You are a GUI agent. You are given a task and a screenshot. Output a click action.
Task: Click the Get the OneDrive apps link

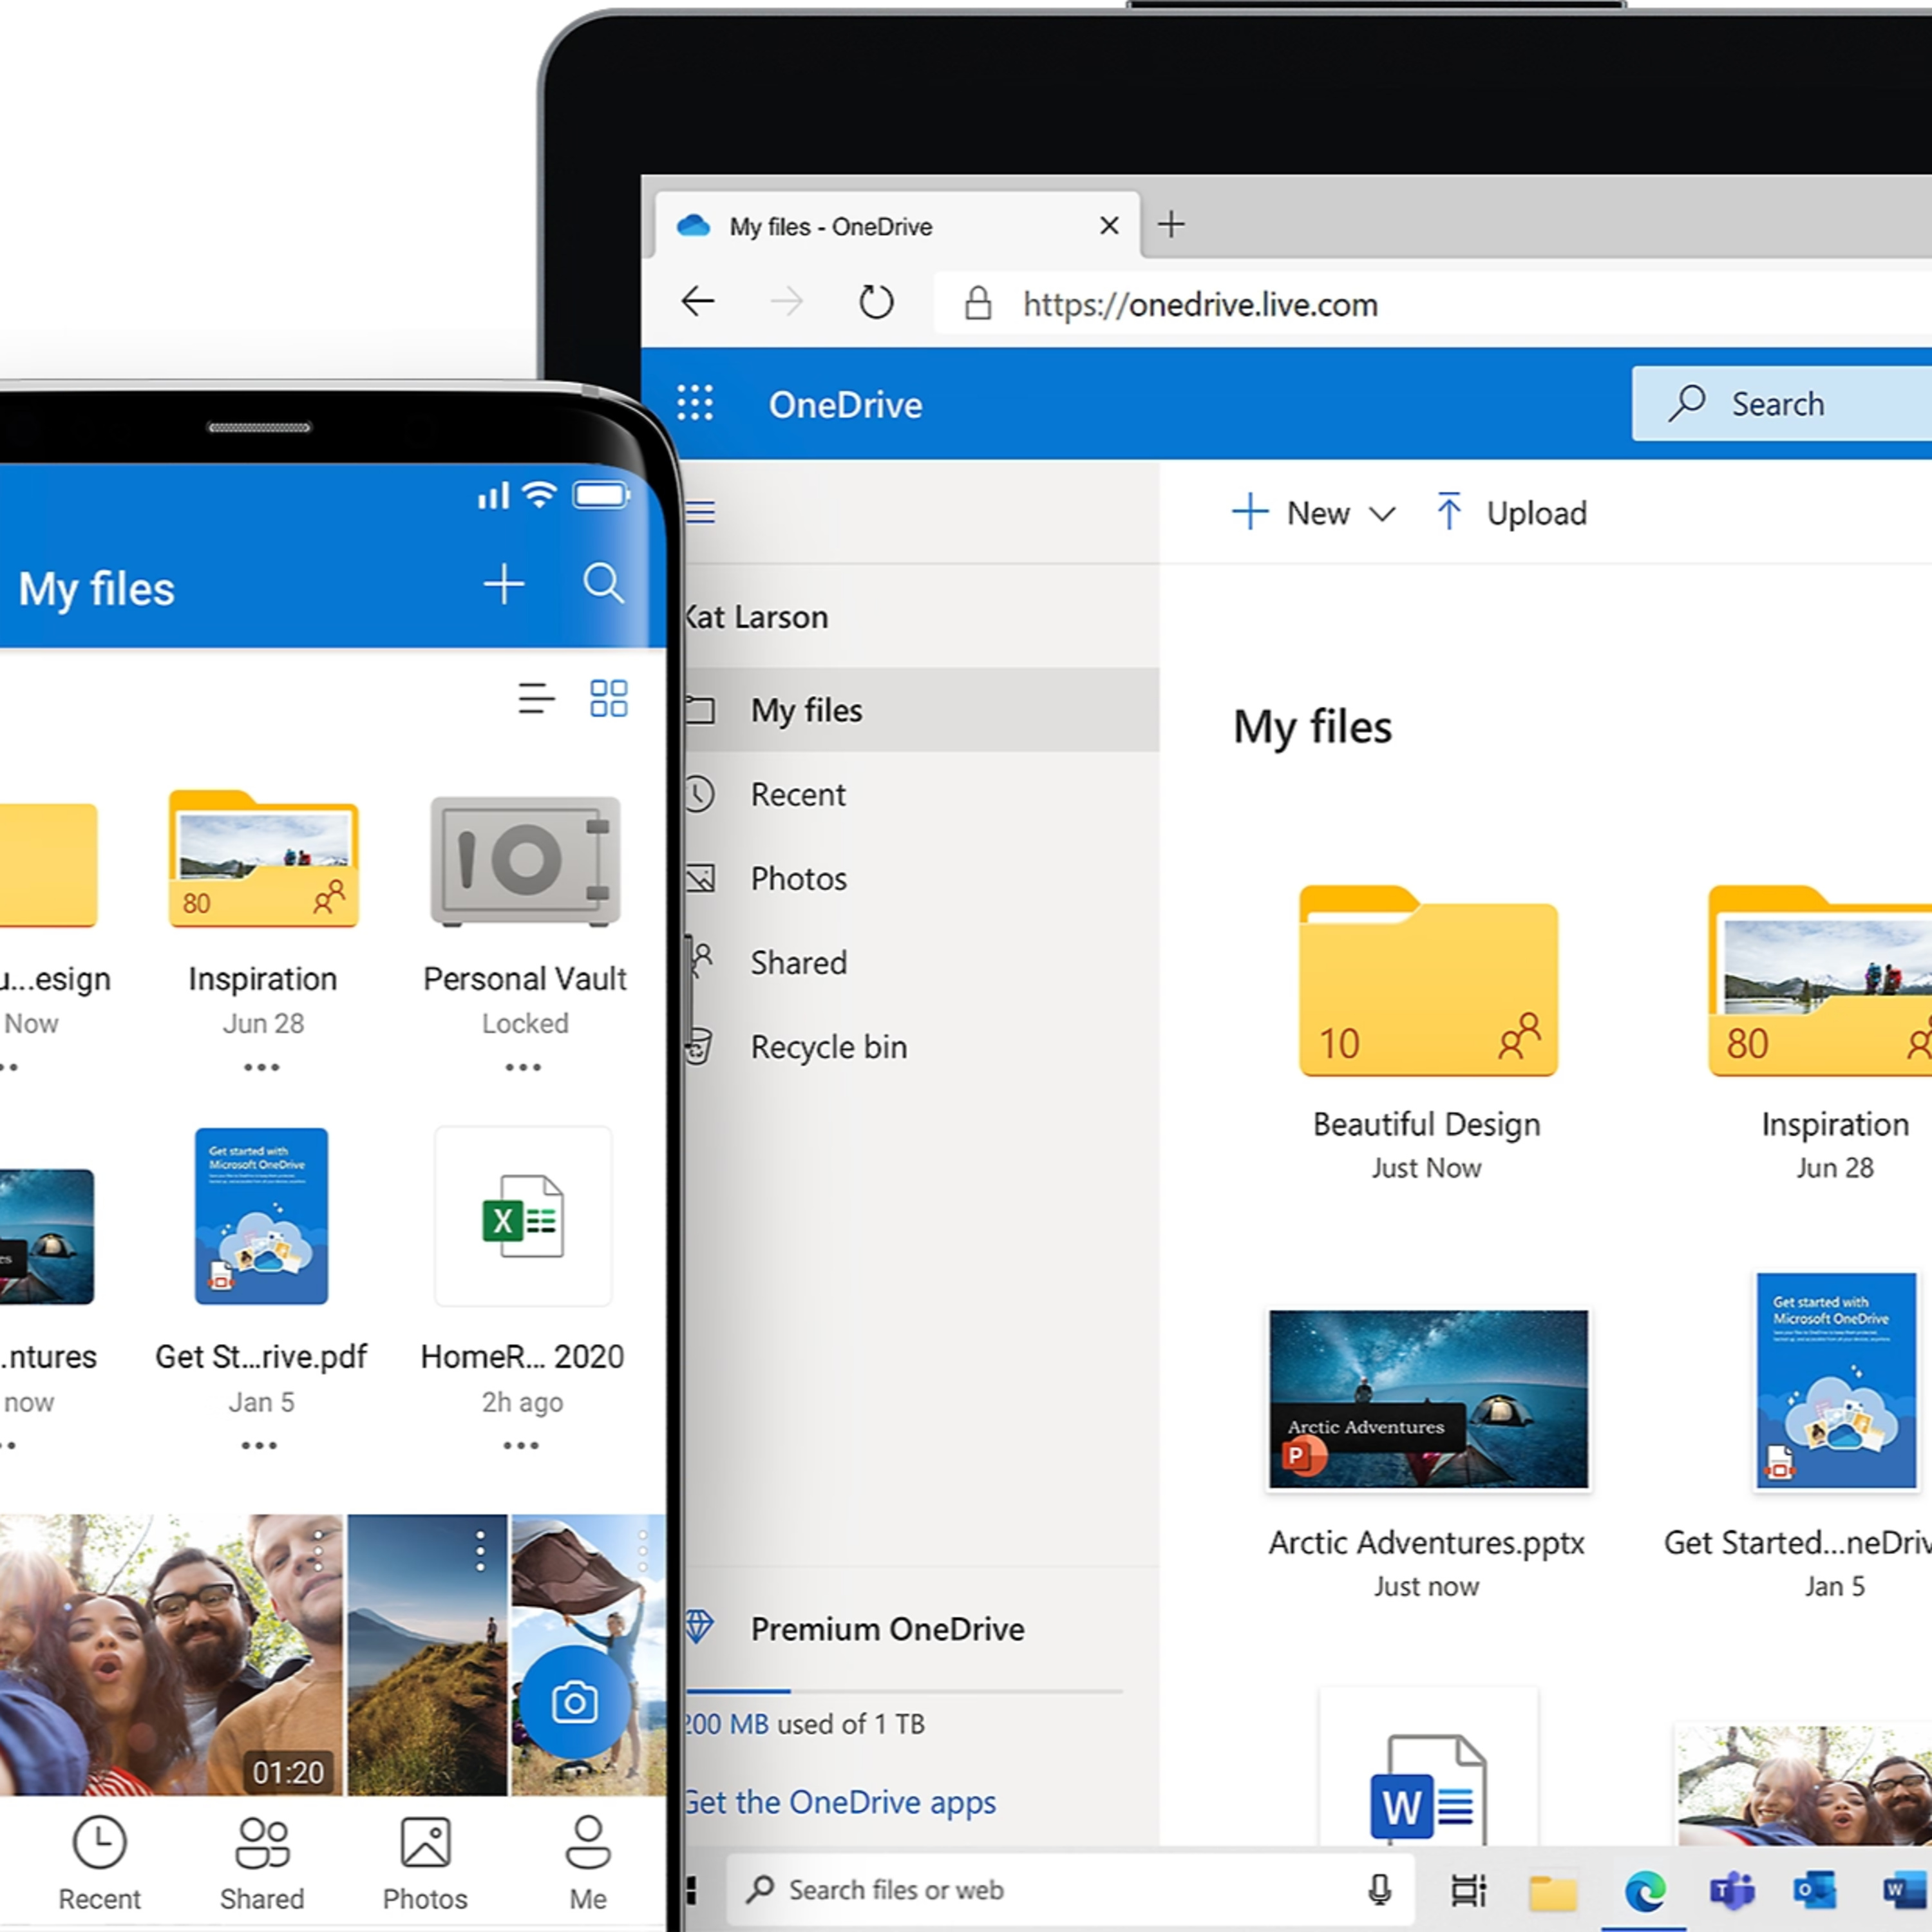pos(841,1802)
